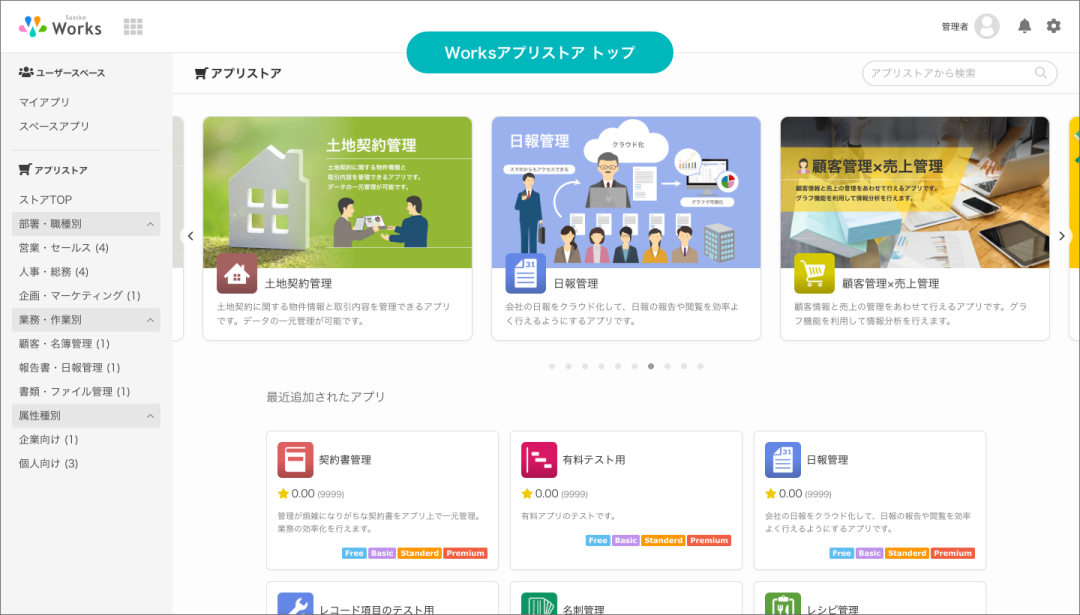Click the green レシピ管理 app icon

click(783, 603)
